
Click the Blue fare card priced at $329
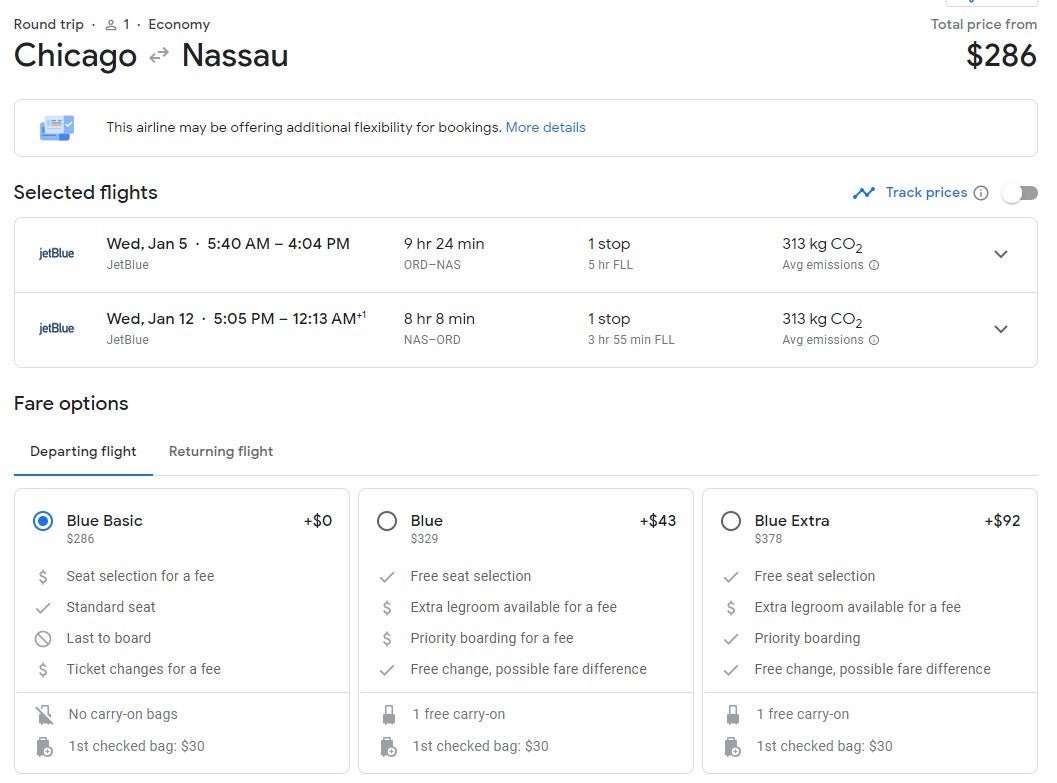(x=525, y=600)
